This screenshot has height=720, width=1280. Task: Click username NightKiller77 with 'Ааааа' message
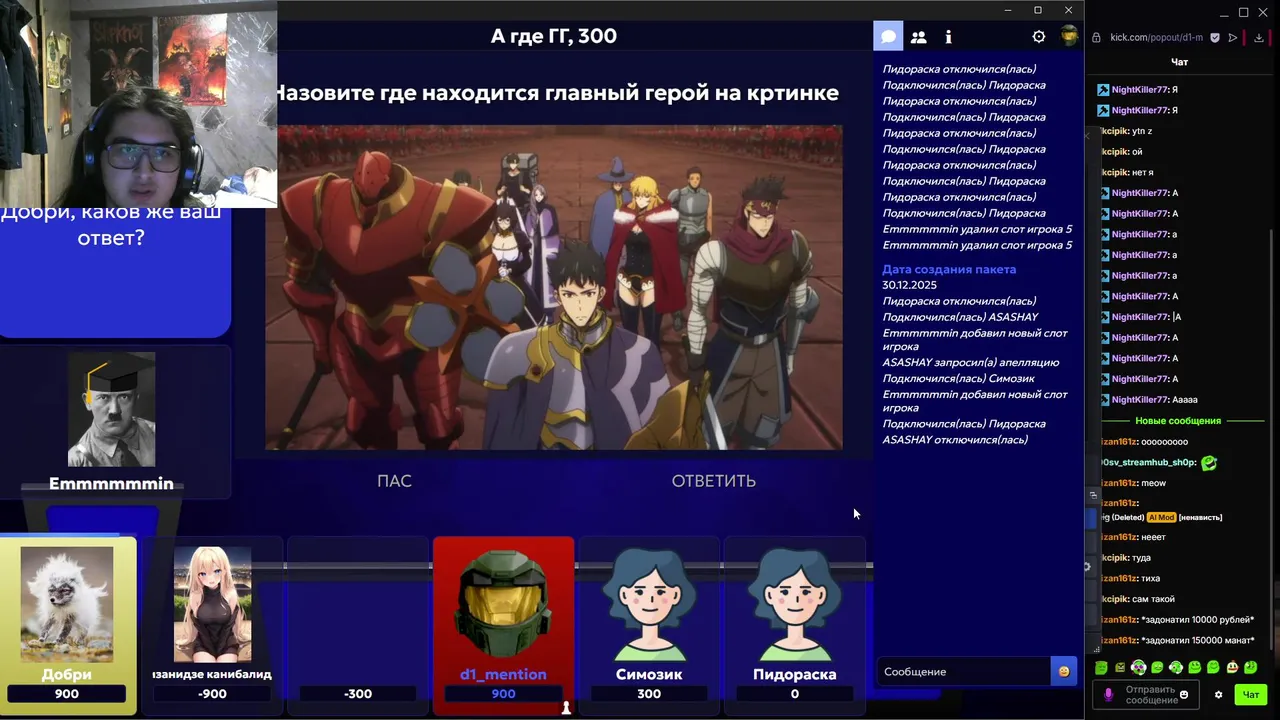pyautogui.click(x=1140, y=400)
